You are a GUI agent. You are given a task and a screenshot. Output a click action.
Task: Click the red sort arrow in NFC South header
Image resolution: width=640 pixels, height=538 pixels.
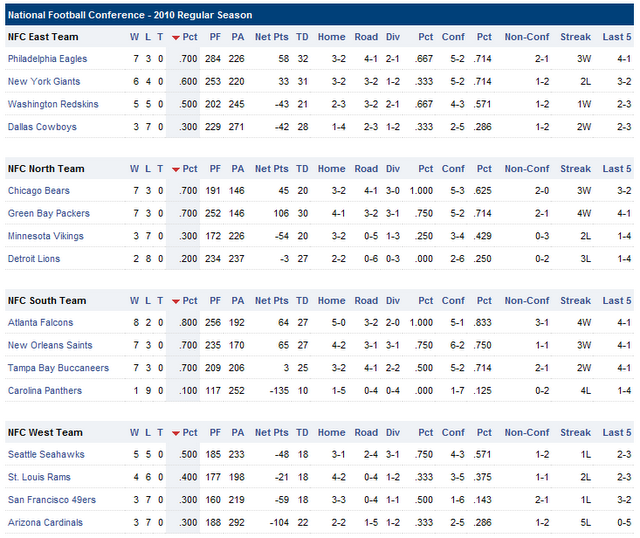[176, 301]
